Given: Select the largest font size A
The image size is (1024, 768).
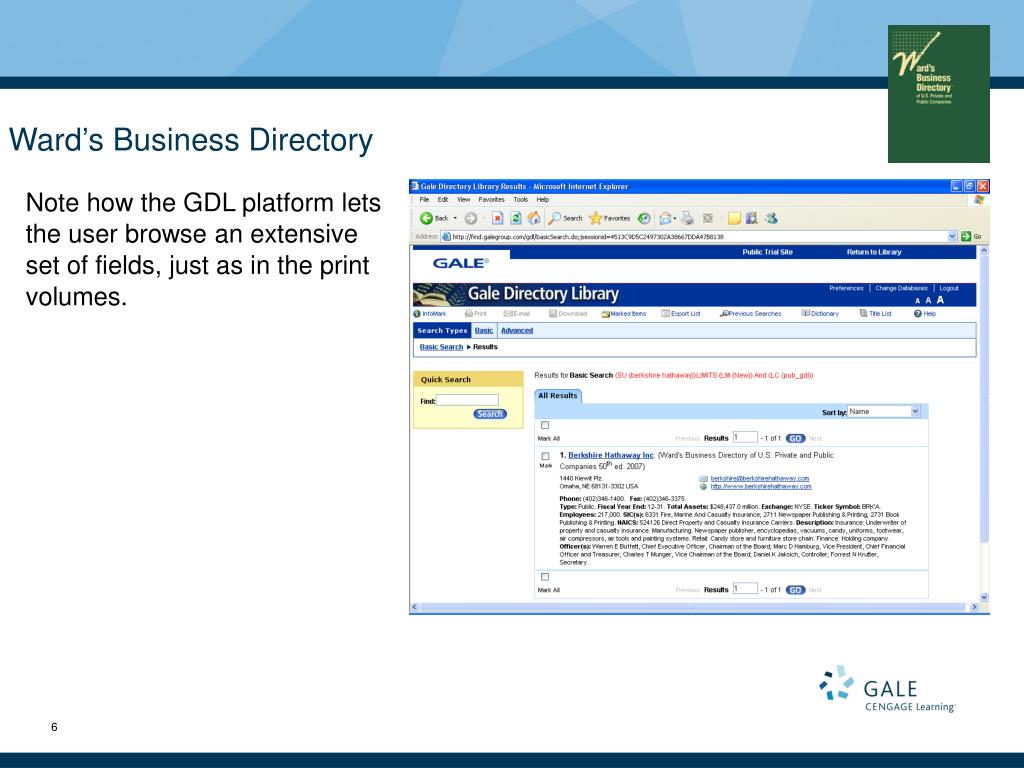Looking at the screenshot, I should pos(940,300).
